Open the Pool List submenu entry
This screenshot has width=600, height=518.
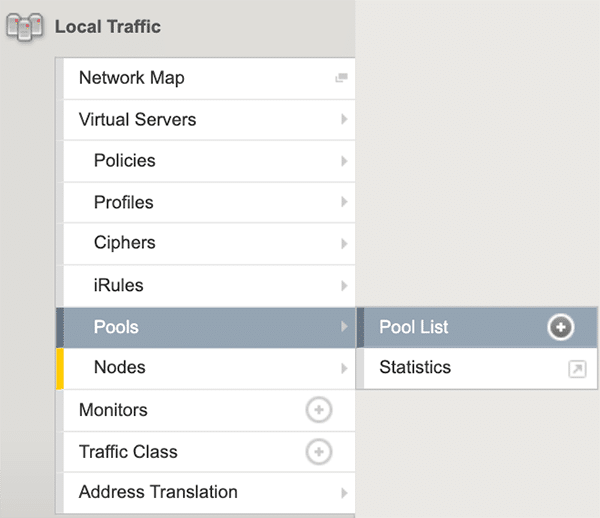[x=414, y=327]
